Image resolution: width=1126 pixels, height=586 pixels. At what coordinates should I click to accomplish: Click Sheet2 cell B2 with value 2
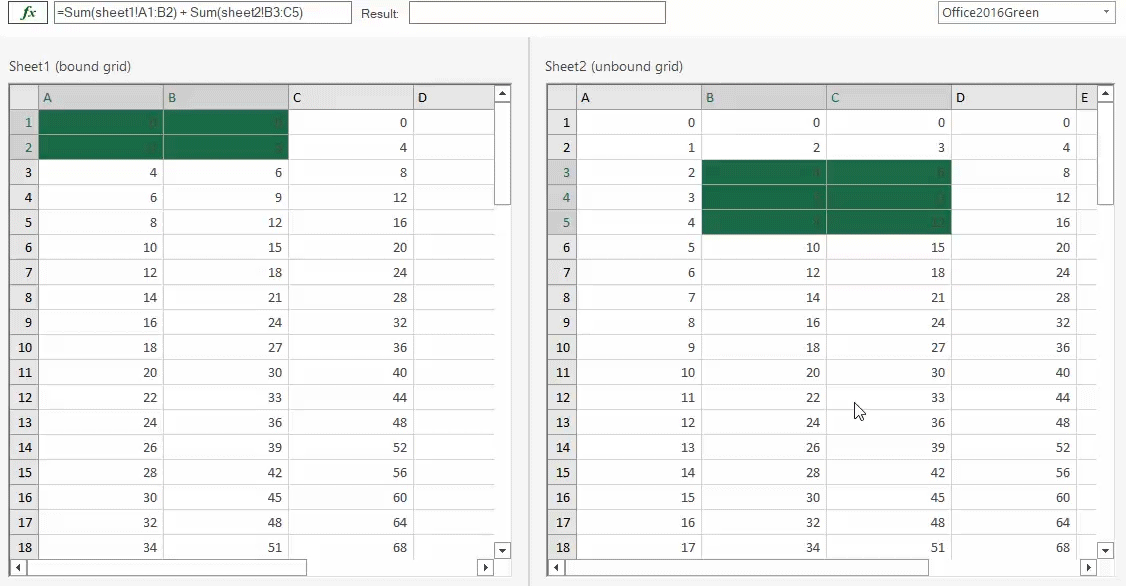tap(763, 147)
